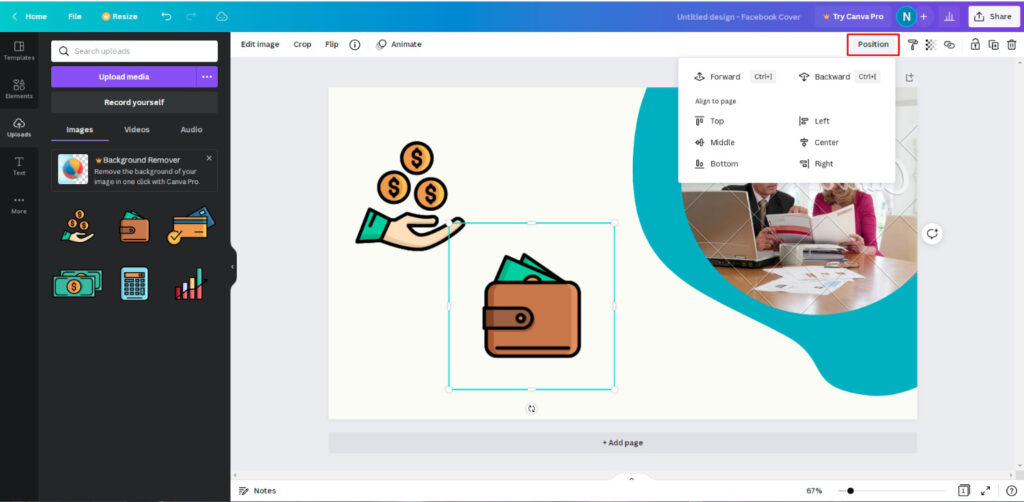This screenshot has width=1024, height=502.
Task: Duplicate the selected element using toolbar icon
Action: click(993, 45)
